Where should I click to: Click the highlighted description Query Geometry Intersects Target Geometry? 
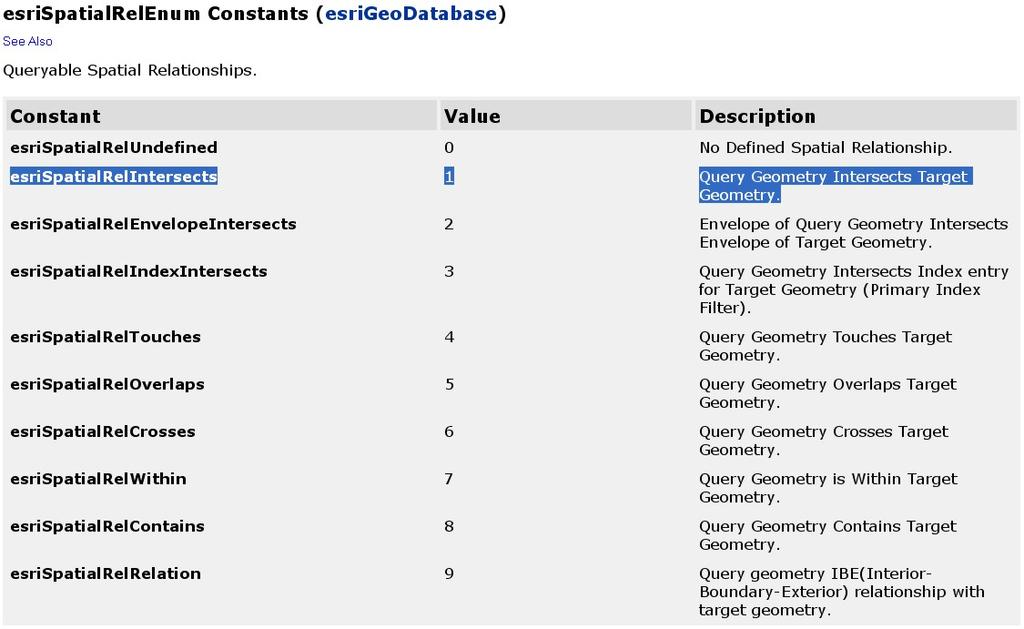pos(835,185)
